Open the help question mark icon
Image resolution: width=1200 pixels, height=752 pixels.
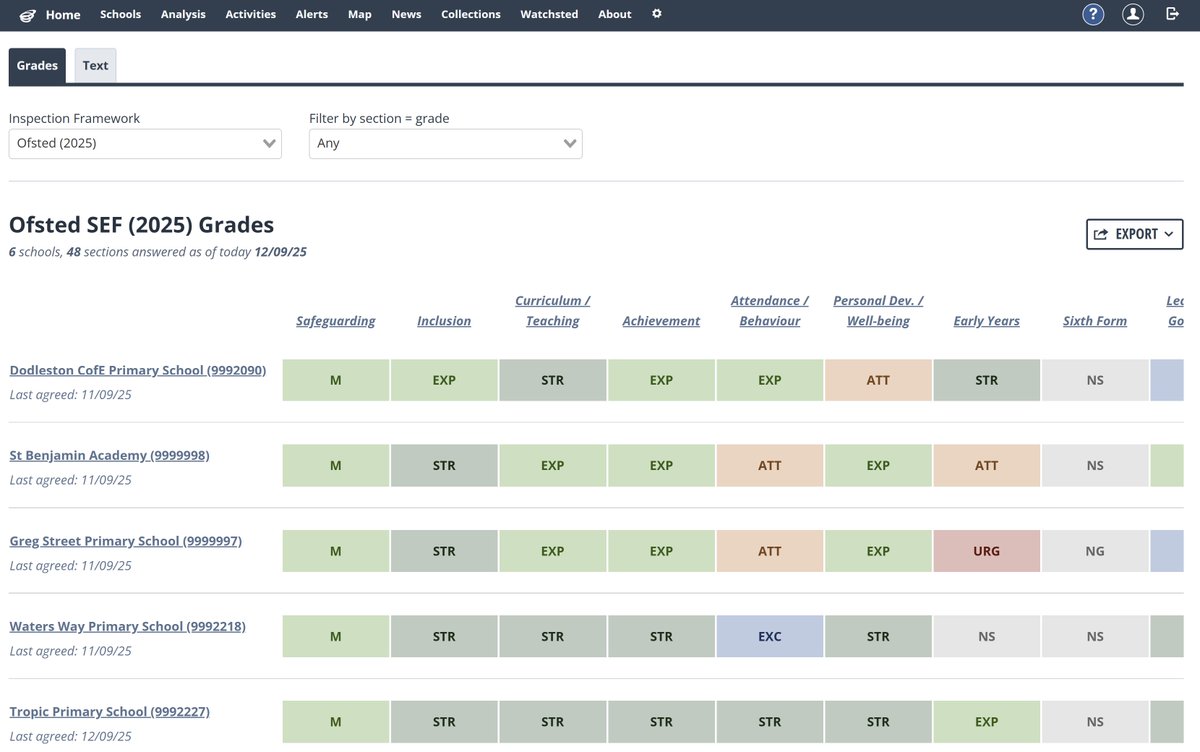coord(1093,14)
